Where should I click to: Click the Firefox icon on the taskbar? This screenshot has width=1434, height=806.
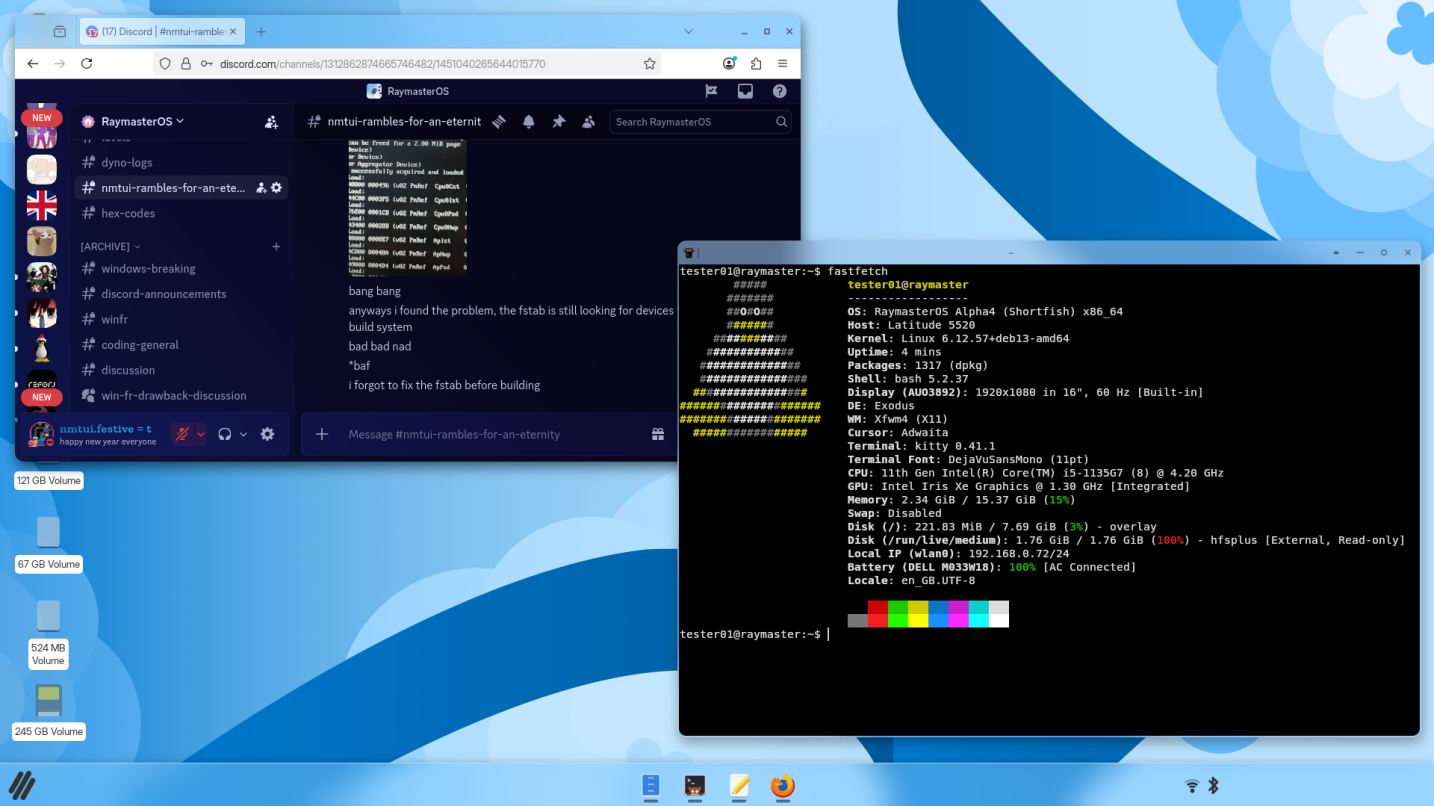coord(783,787)
